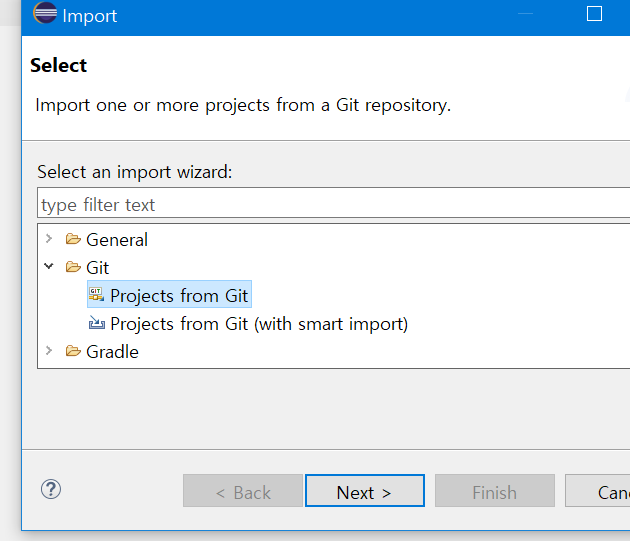Click the Next > button
The width and height of the screenshot is (630, 541).
pyautogui.click(x=365, y=491)
